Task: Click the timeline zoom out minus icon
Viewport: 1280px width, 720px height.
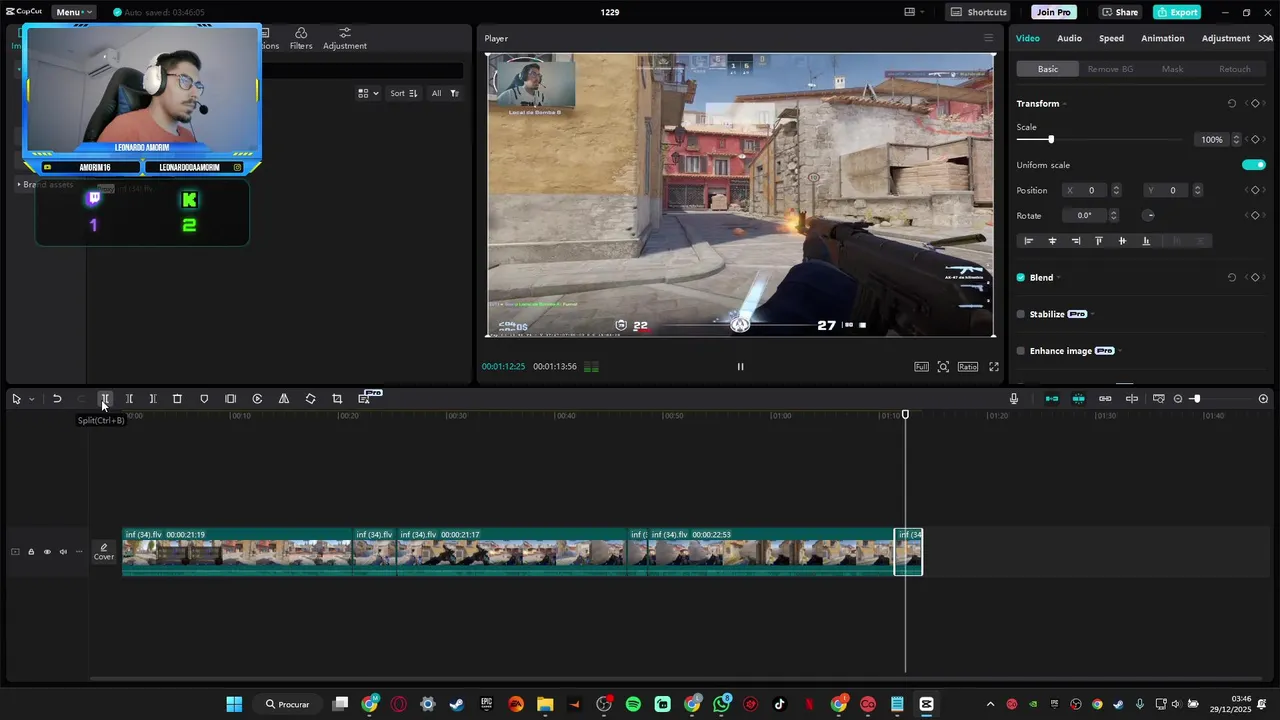Action: pos(1178,399)
